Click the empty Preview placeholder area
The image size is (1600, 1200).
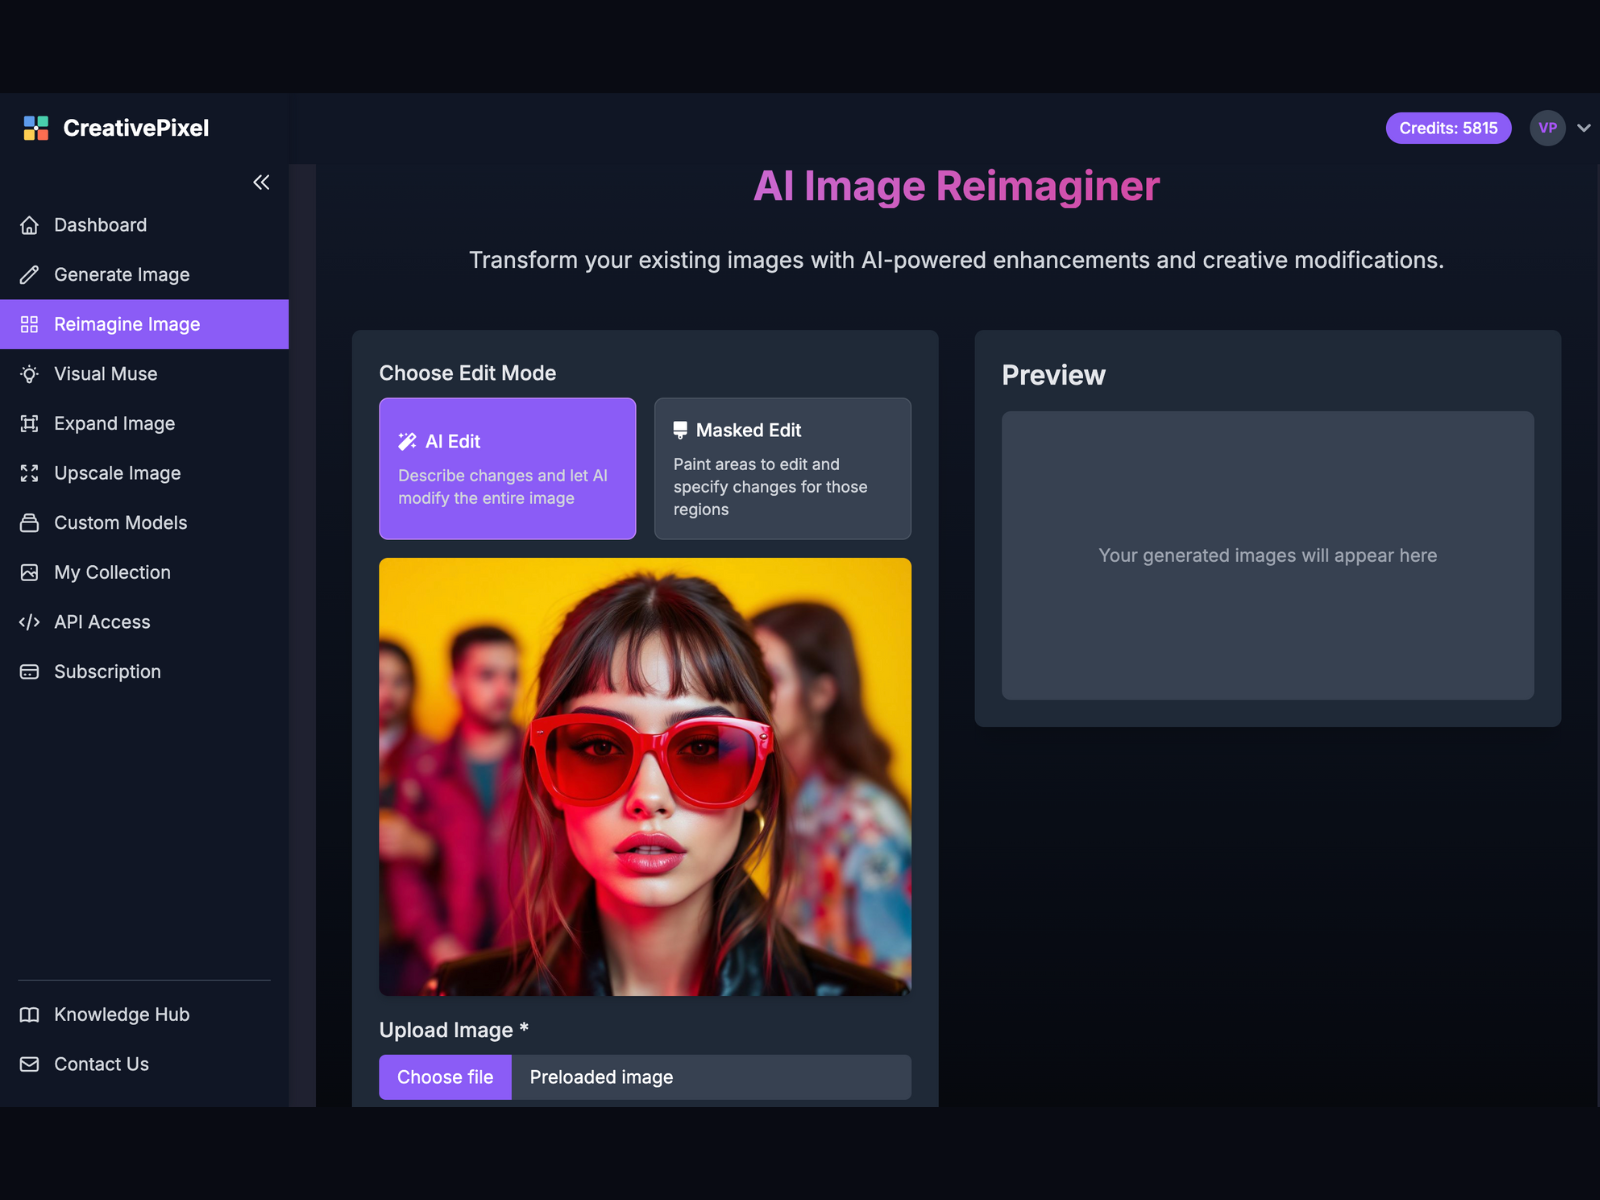(1268, 555)
